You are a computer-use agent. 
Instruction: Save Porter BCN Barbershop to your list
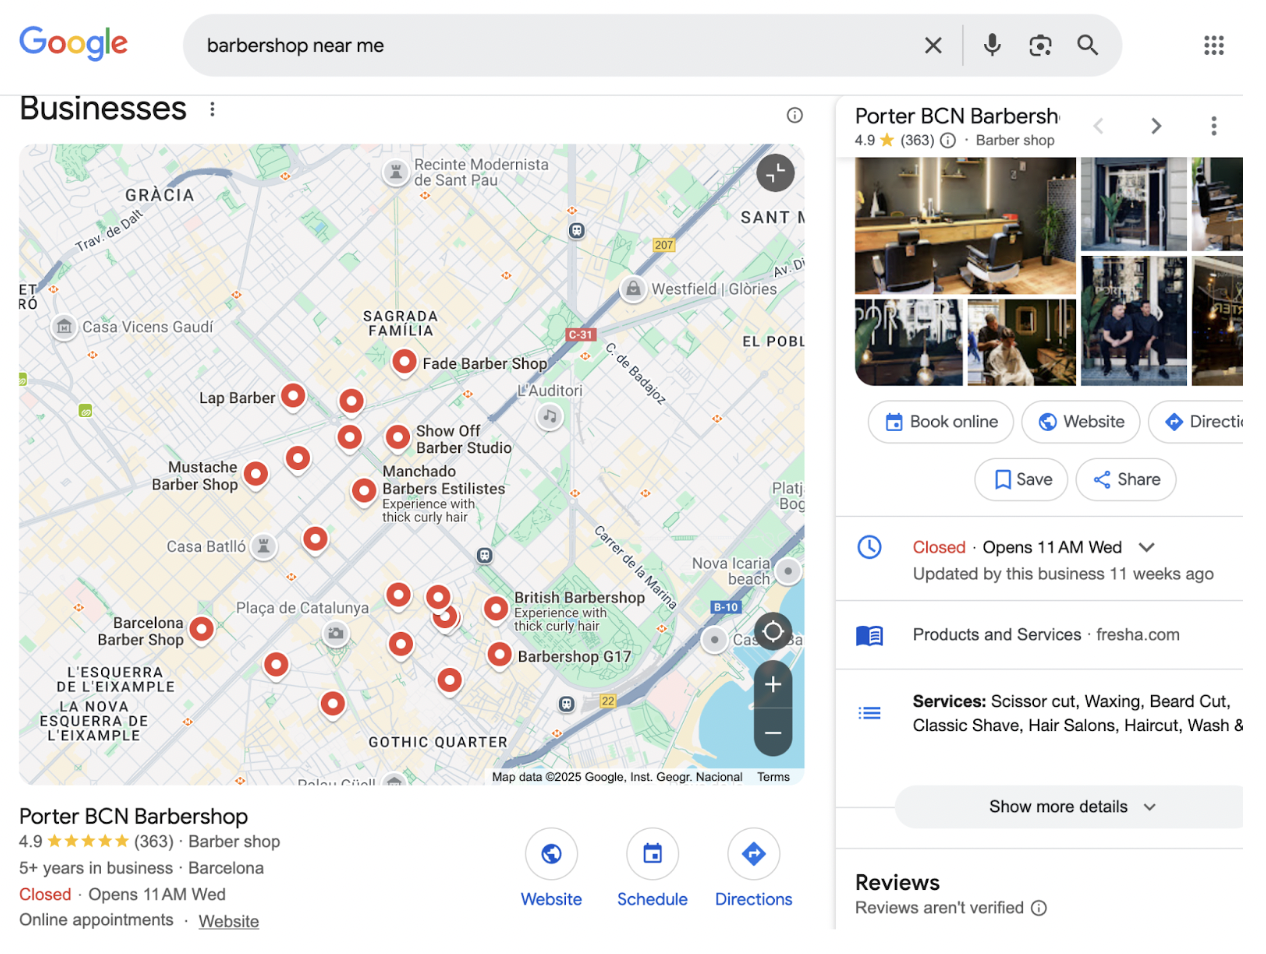click(1020, 479)
